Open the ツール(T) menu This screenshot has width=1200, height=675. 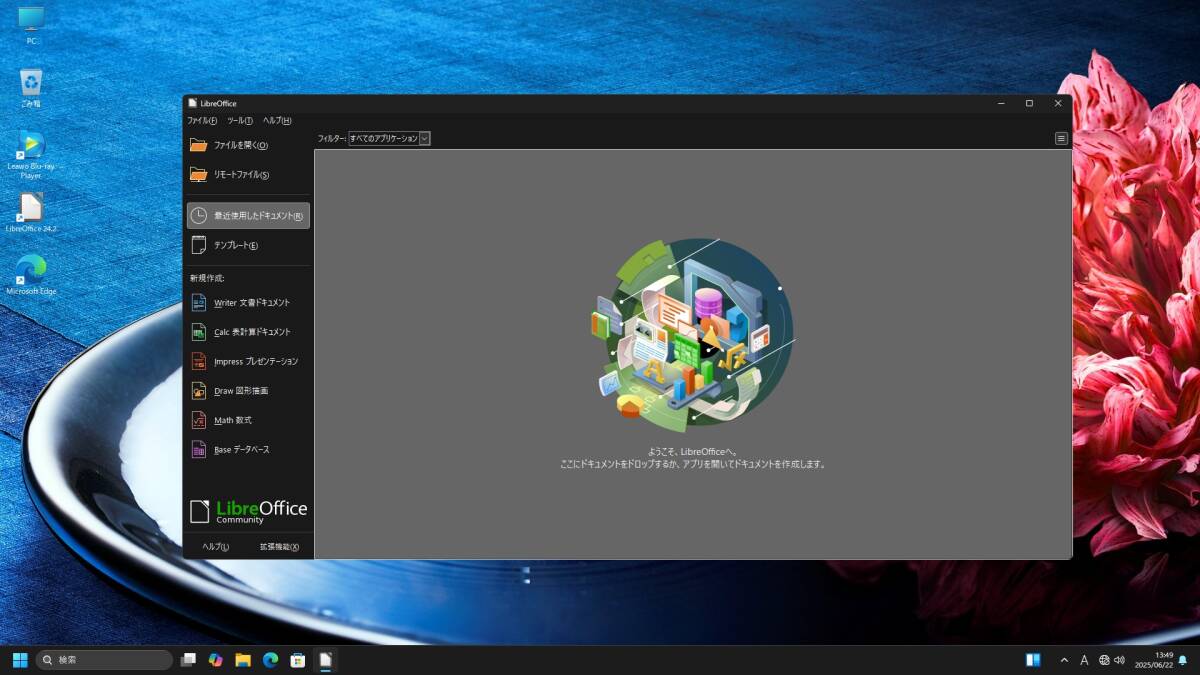(x=240, y=121)
